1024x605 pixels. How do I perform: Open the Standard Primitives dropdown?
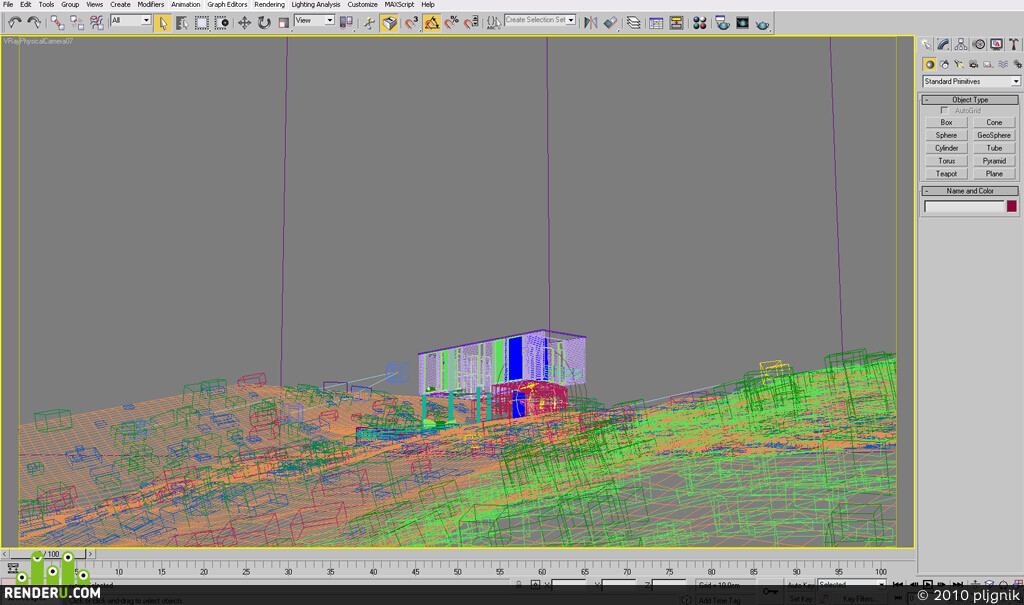pyautogui.click(x=971, y=81)
